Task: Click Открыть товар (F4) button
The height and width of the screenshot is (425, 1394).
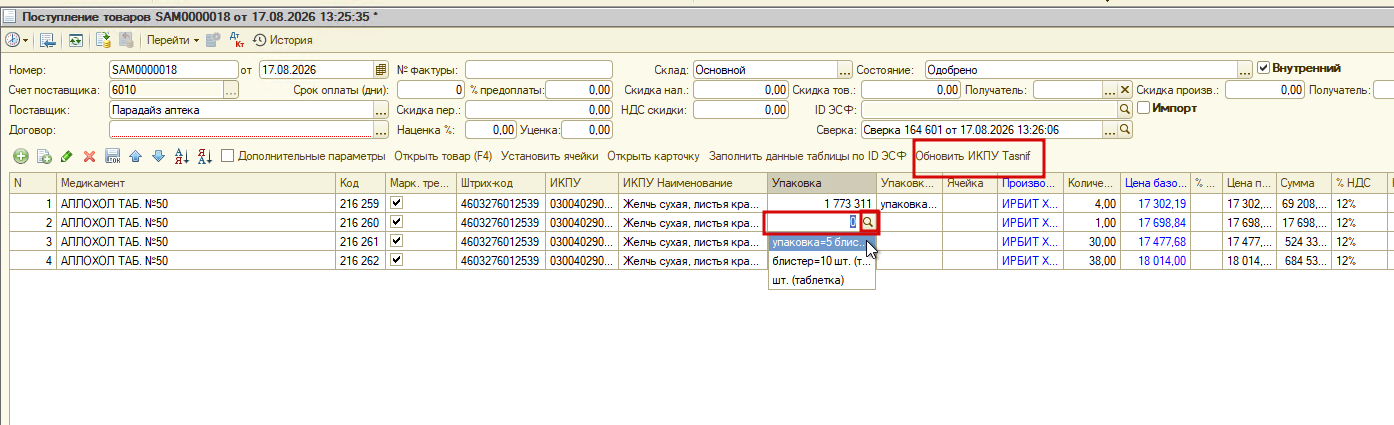Action: click(x=443, y=157)
